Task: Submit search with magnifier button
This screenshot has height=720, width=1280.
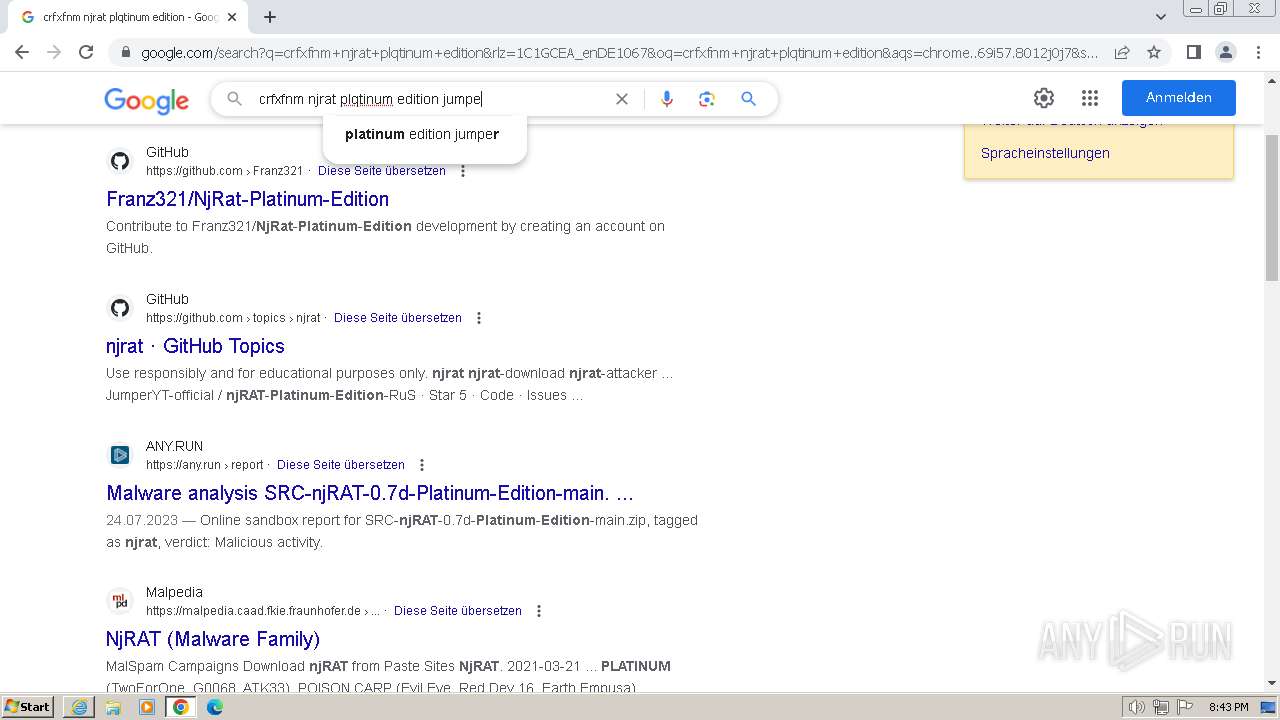Action: pyautogui.click(x=748, y=99)
